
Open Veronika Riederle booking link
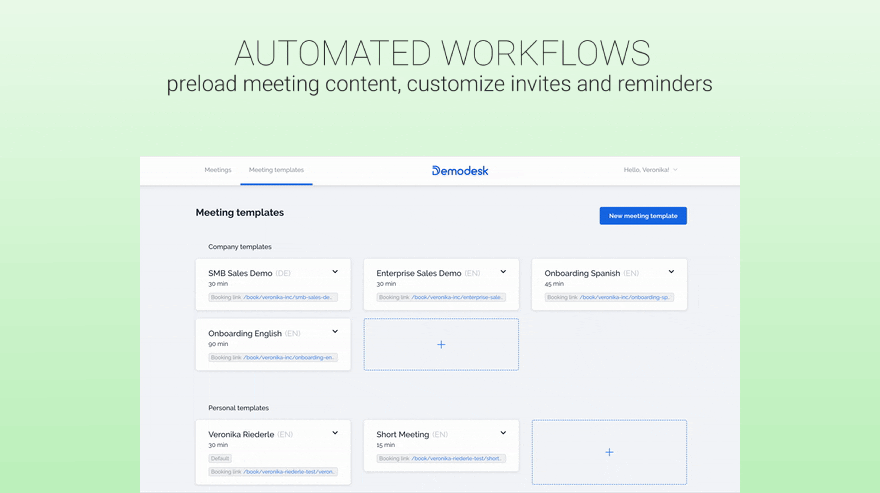(288, 472)
